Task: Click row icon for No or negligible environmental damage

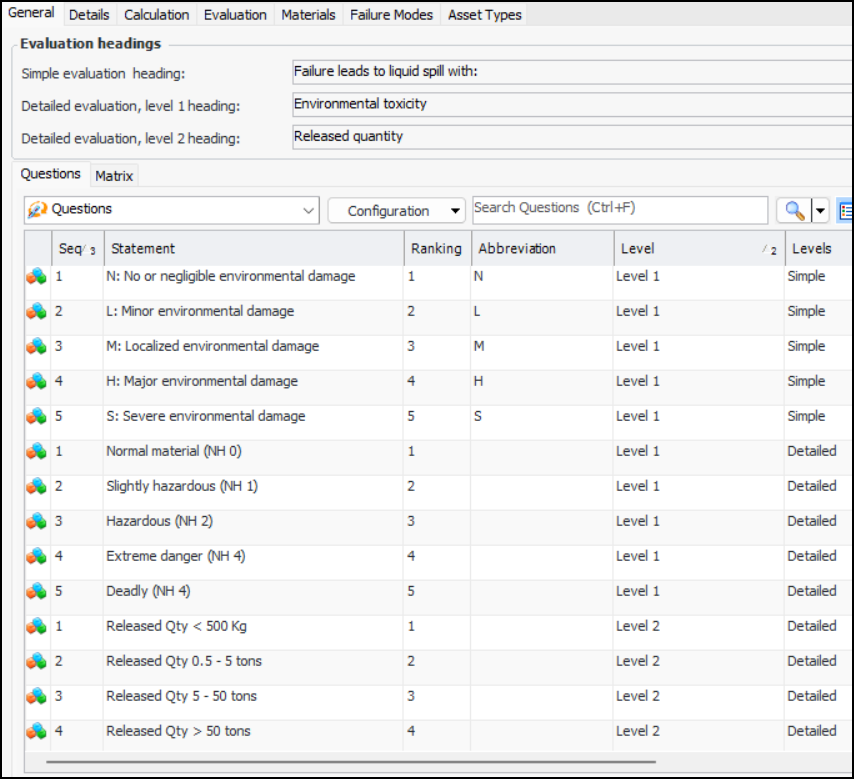Action: coord(37,277)
